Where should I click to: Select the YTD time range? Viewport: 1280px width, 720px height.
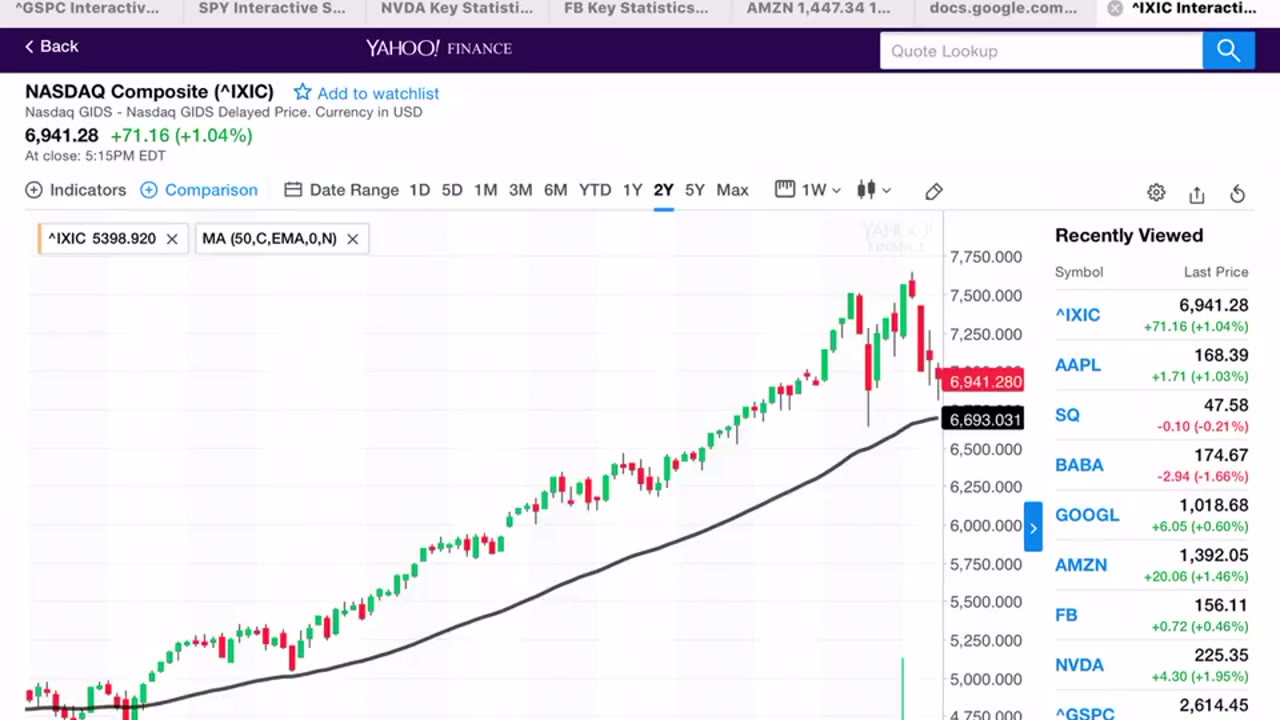pos(595,190)
